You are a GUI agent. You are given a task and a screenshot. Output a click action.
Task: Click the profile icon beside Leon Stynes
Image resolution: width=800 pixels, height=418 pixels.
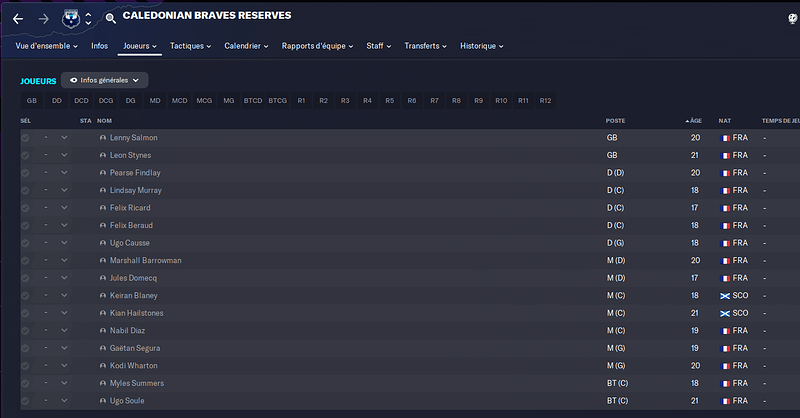[103, 155]
